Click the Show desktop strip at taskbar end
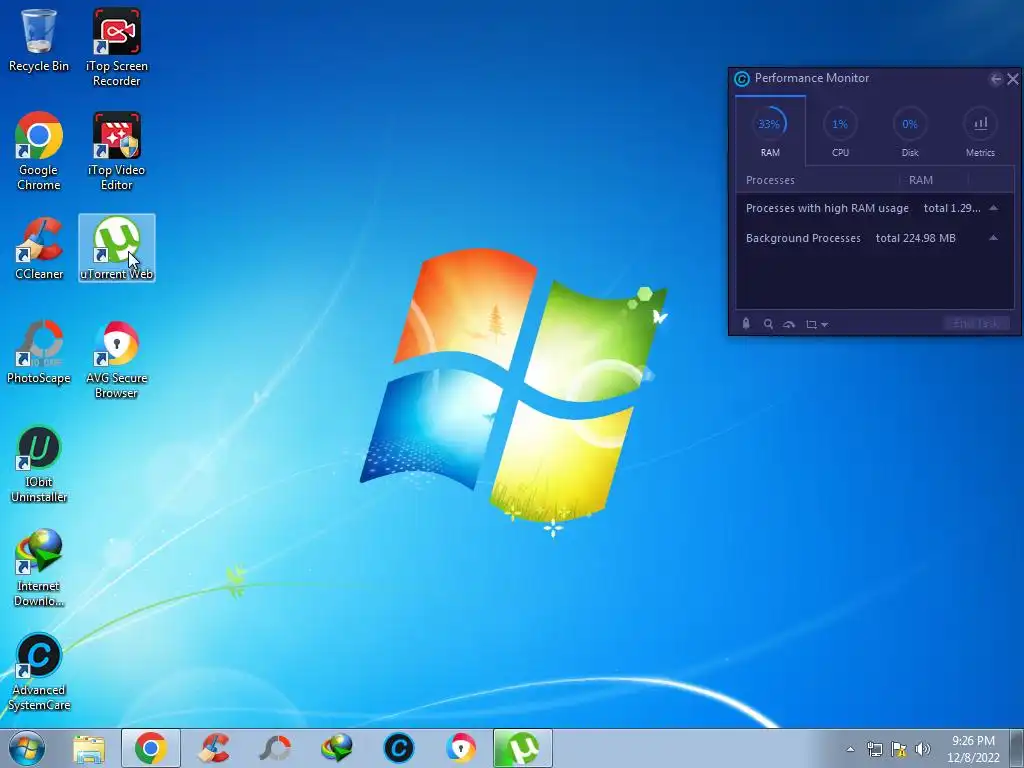The width and height of the screenshot is (1024, 768). 1018,748
